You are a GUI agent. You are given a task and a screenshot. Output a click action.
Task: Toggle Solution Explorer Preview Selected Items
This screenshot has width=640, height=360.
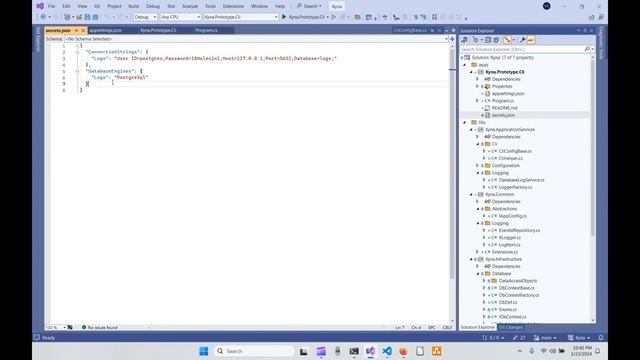pyautogui.click(x=531, y=40)
